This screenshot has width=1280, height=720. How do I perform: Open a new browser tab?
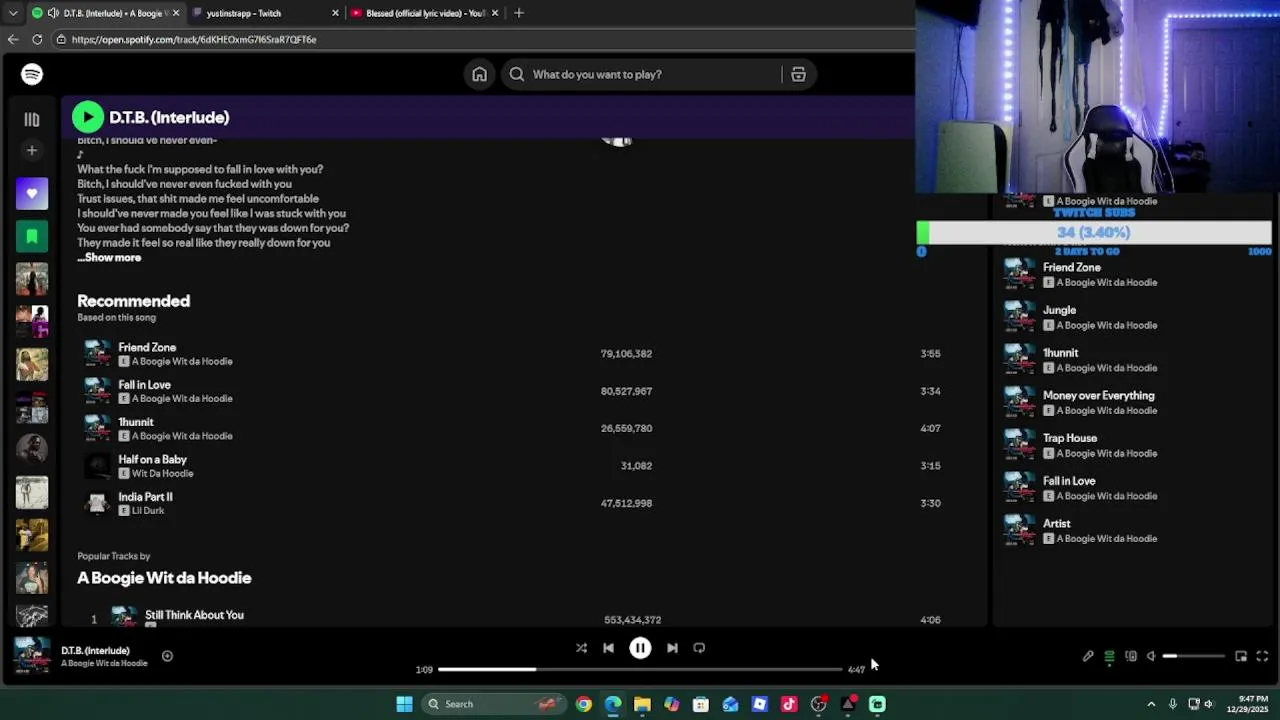pos(518,13)
